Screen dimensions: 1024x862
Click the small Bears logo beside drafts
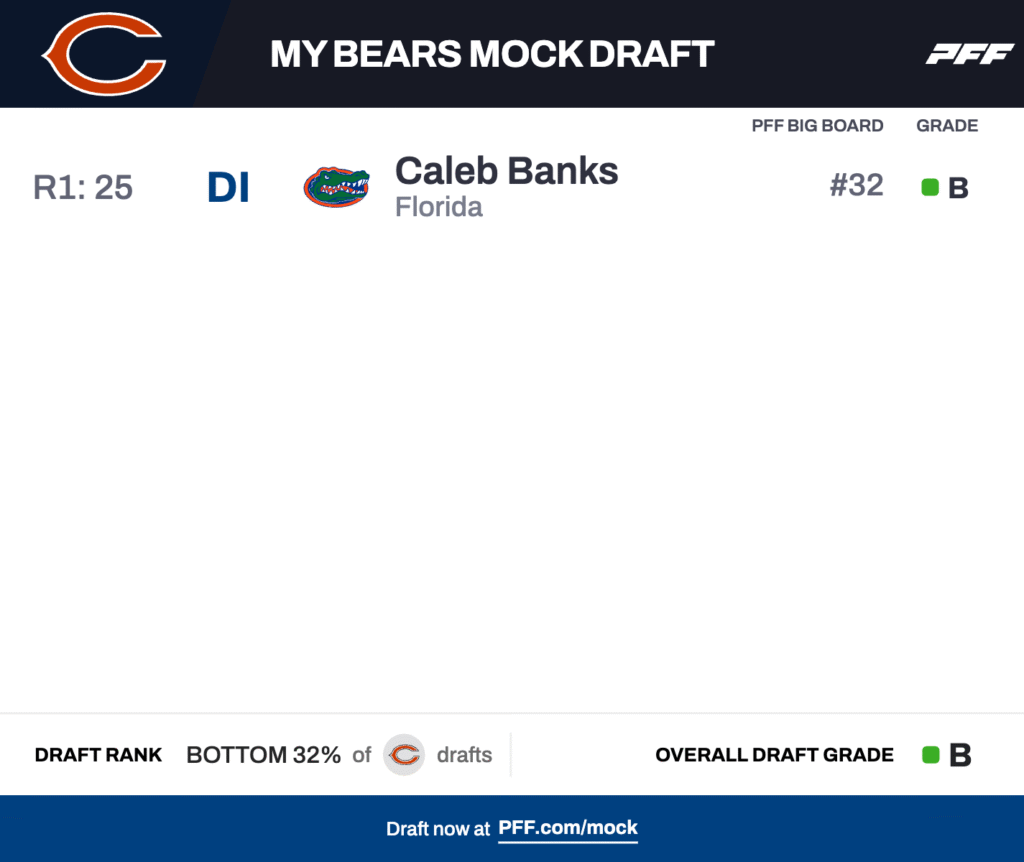404,755
